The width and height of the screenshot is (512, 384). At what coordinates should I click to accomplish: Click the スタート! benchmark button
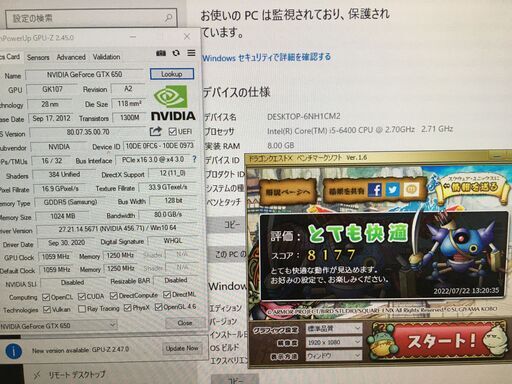point(441,341)
